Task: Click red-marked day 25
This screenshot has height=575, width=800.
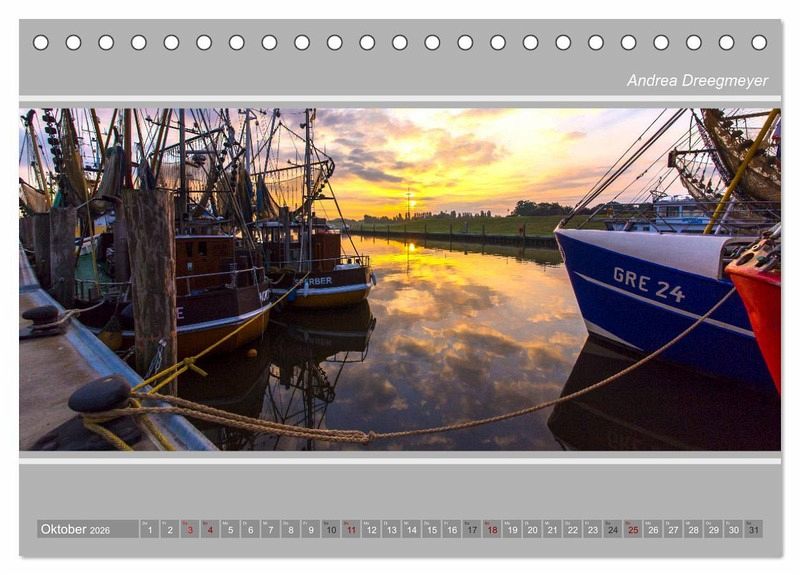Action: click(x=633, y=529)
